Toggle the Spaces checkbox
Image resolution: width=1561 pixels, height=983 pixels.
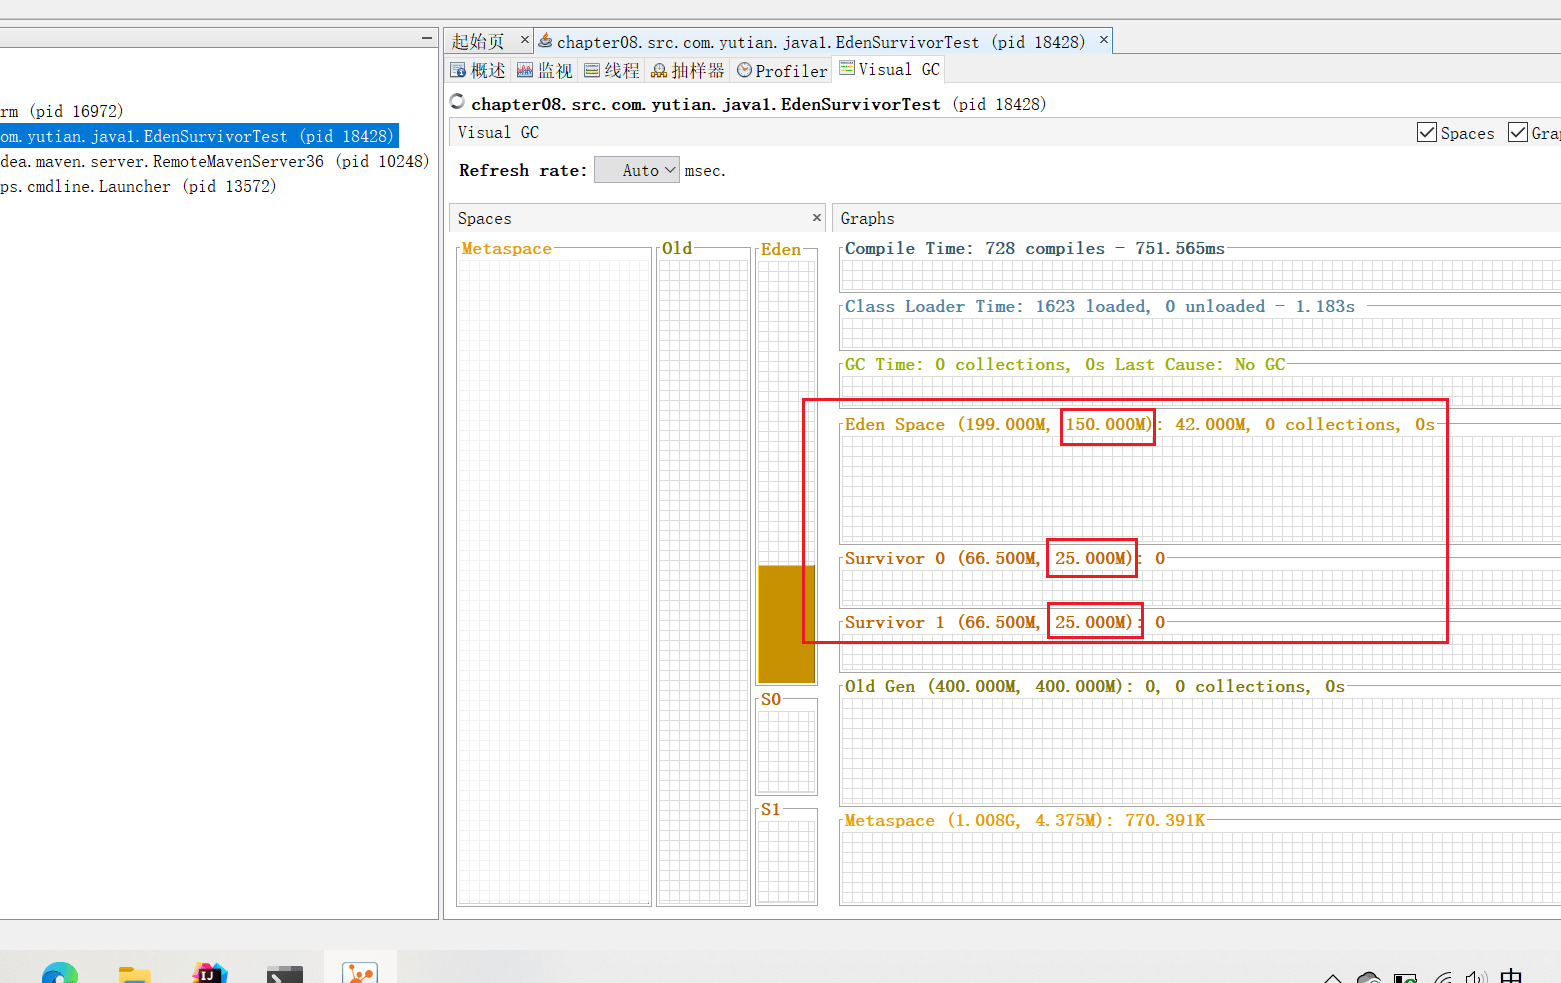[1427, 133]
